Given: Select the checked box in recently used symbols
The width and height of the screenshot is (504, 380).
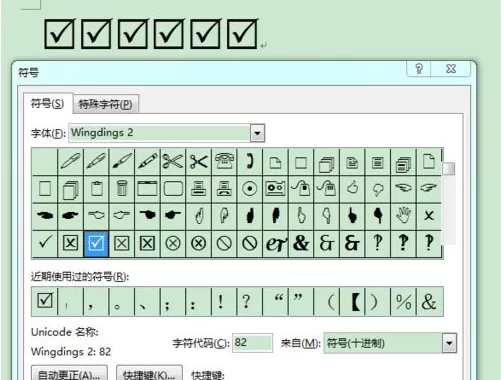Looking at the screenshot, I should tap(45, 301).
